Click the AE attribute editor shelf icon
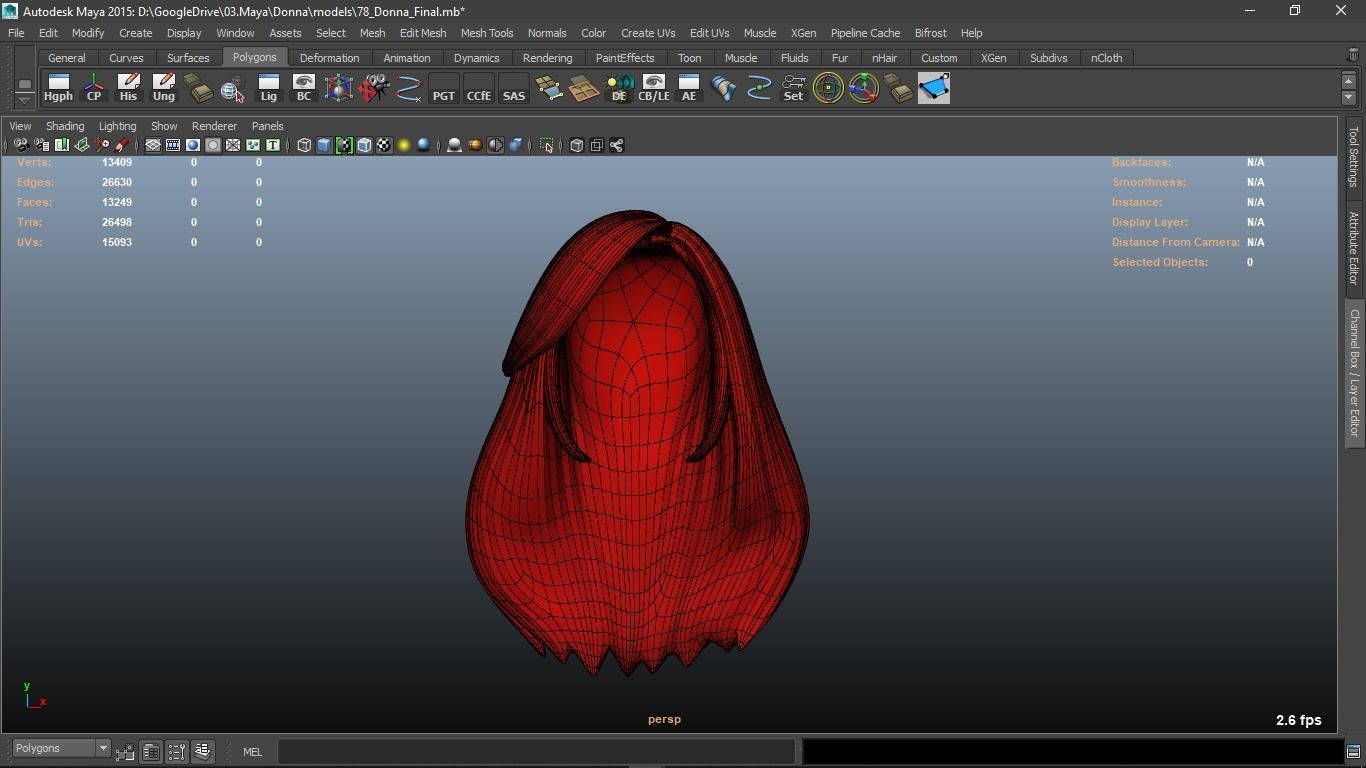The image size is (1366, 768). [x=688, y=88]
